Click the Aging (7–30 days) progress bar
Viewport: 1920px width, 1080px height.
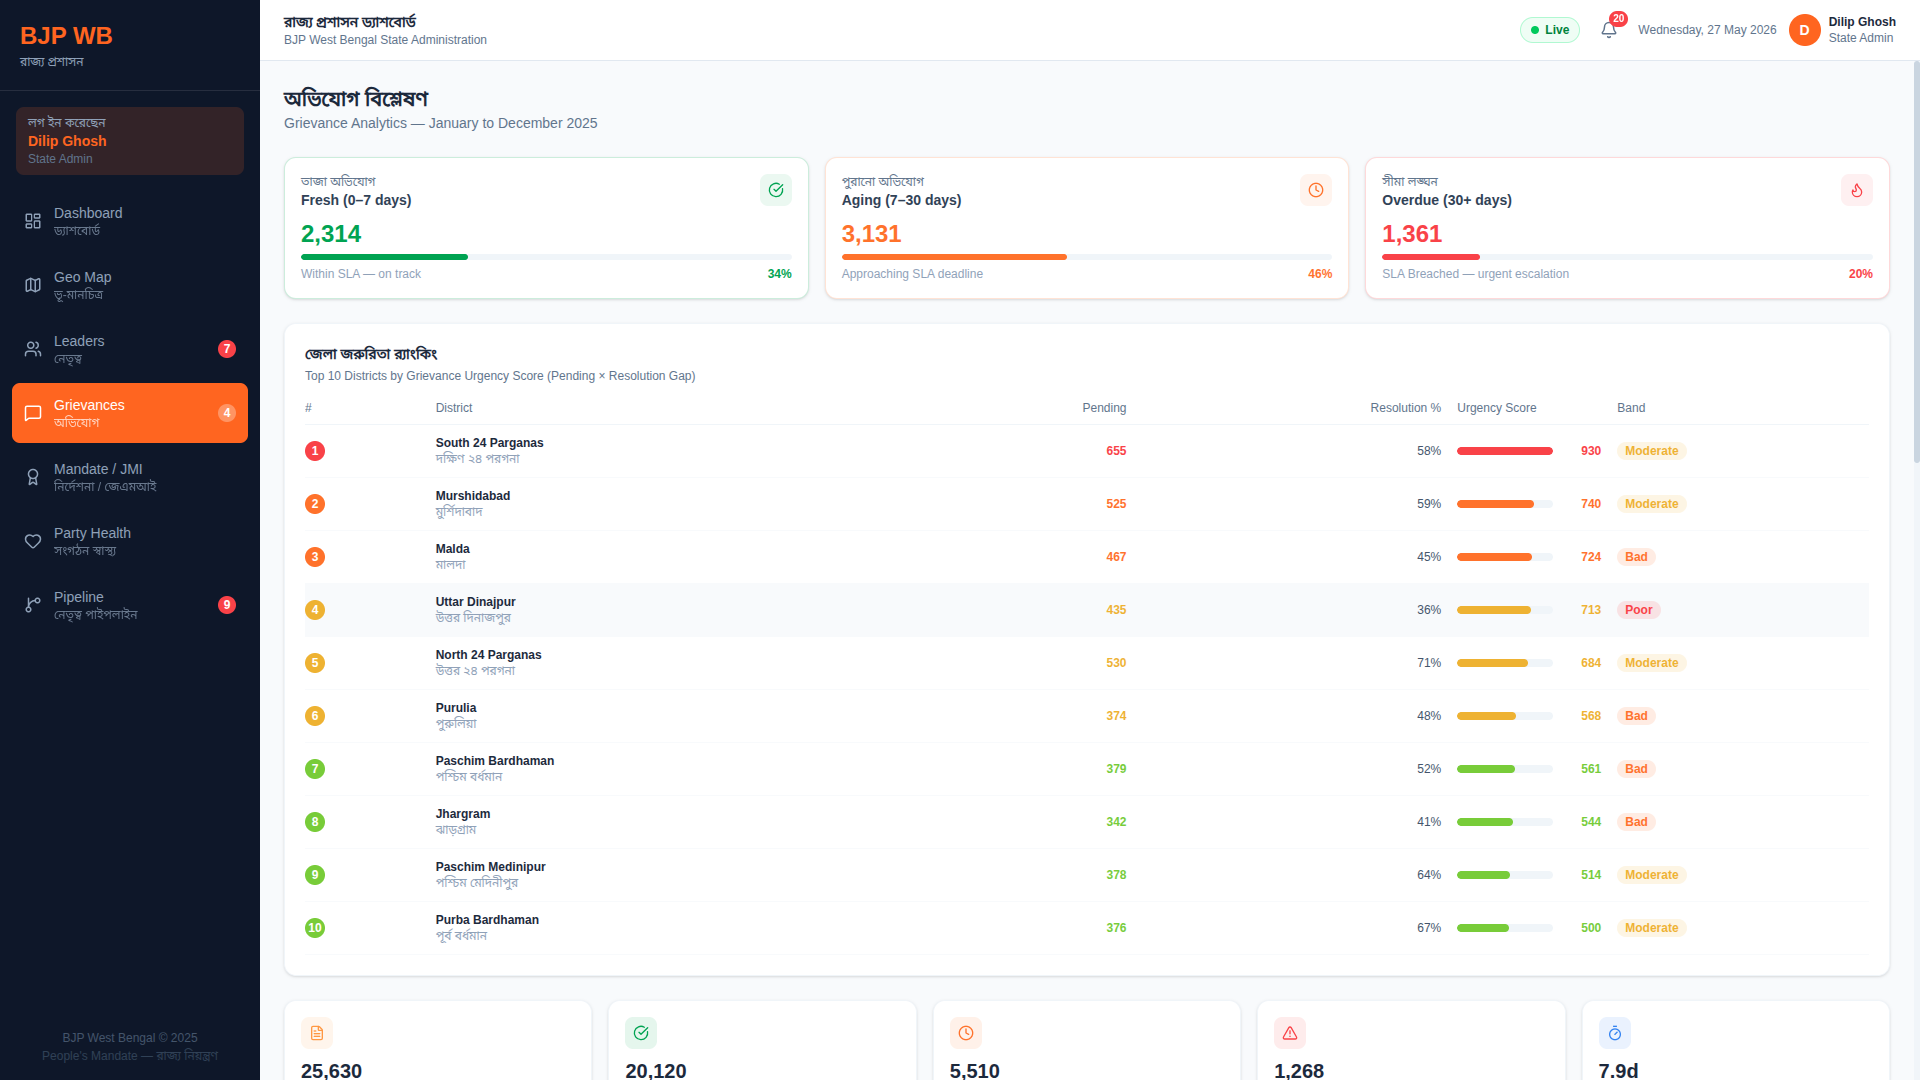[1087, 257]
